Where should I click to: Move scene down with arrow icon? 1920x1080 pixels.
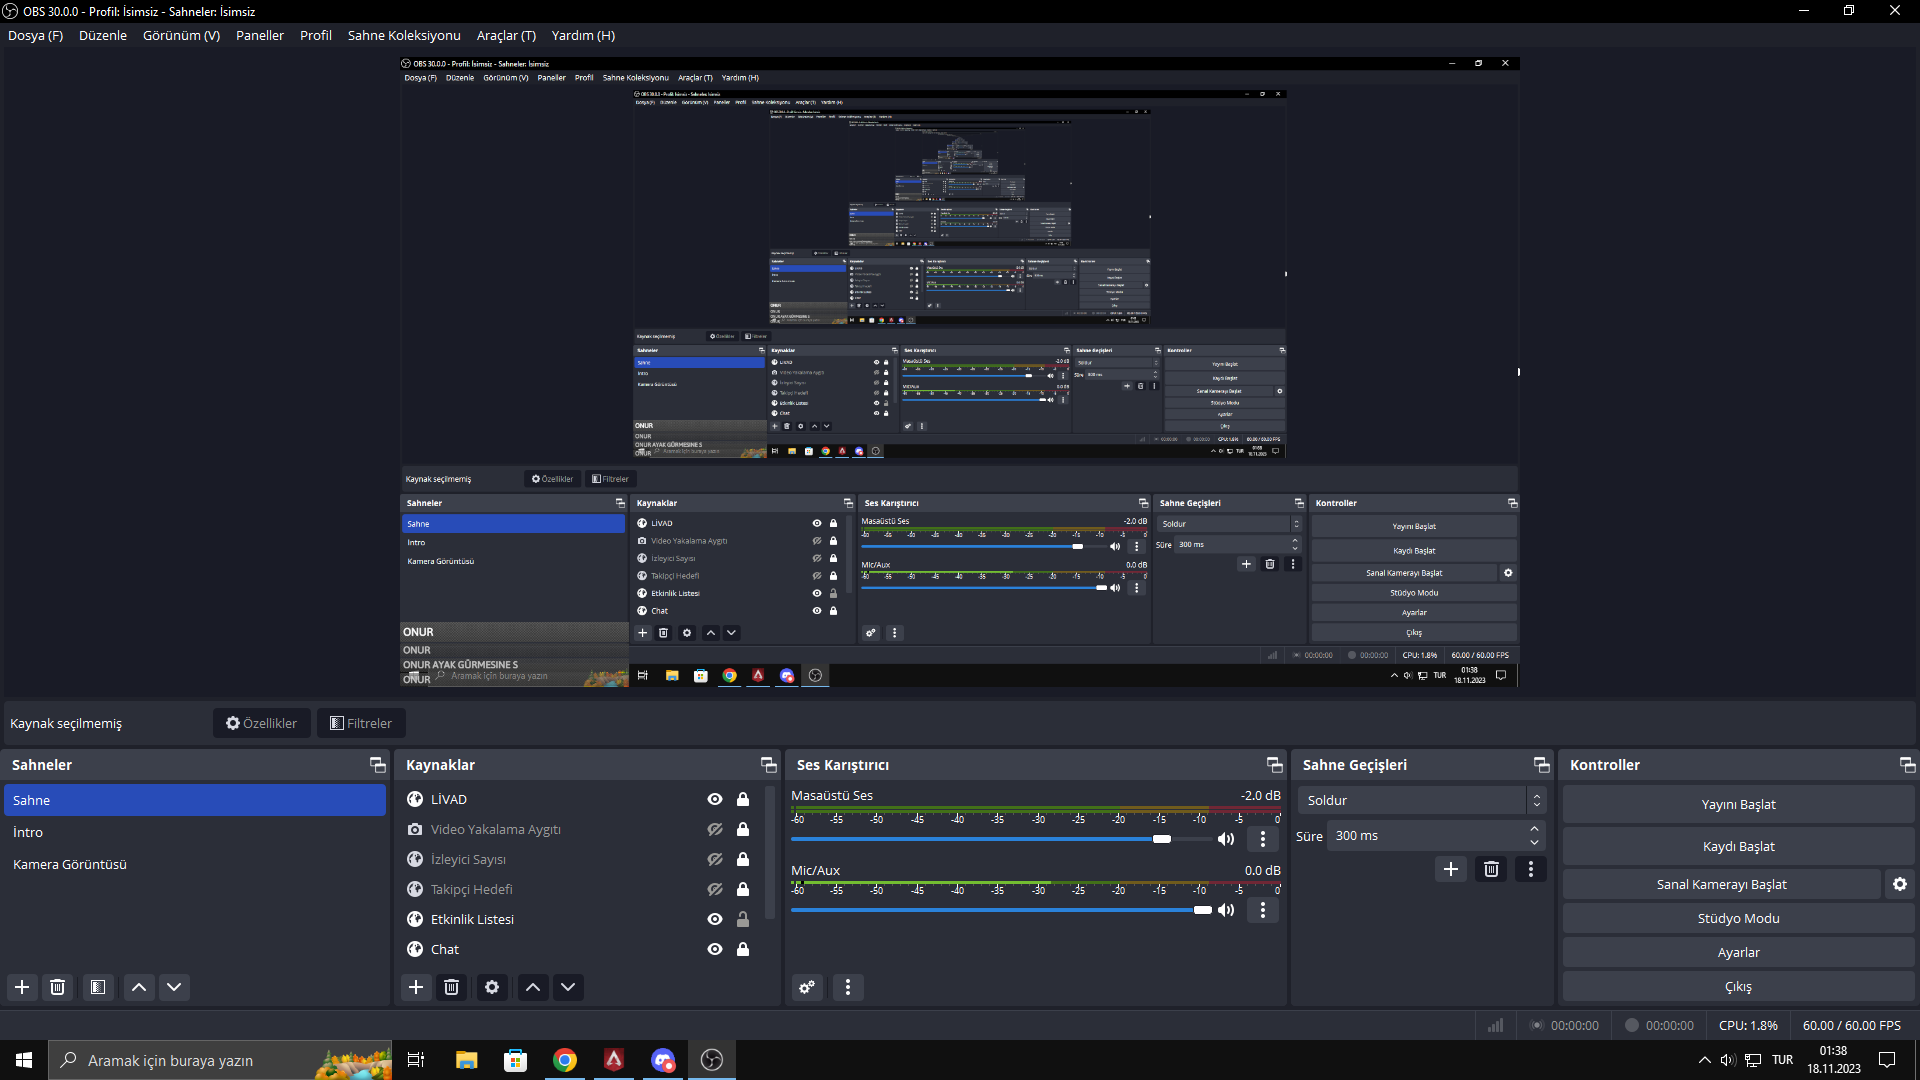pyautogui.click(x=174, y=987)
